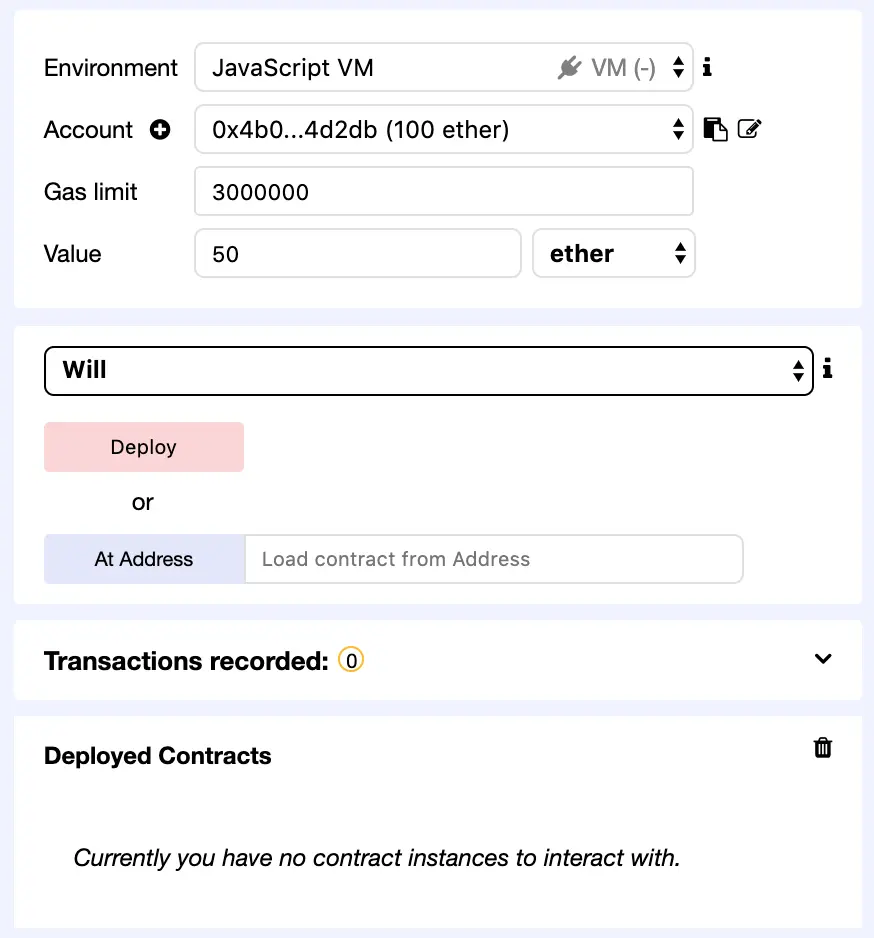Focus the Load contract from Address field
This screenshot has height=938, width=874.
click(x=493, y=559)
